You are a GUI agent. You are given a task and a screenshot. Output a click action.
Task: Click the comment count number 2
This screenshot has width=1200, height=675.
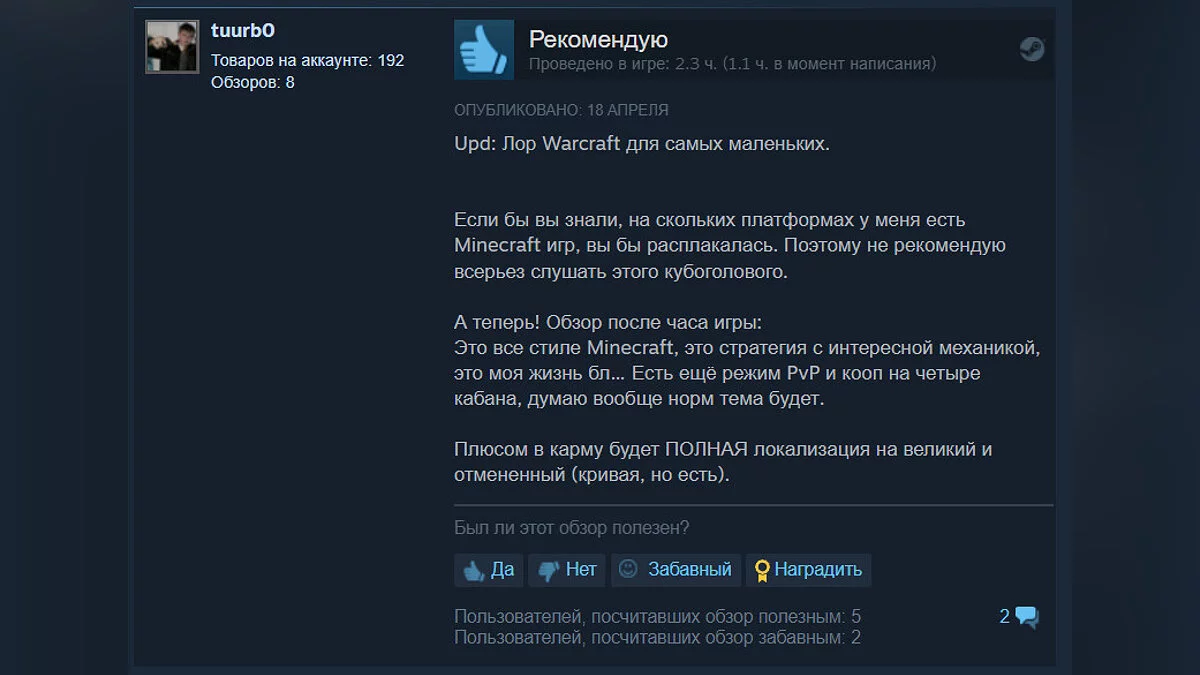point(1005,617)
